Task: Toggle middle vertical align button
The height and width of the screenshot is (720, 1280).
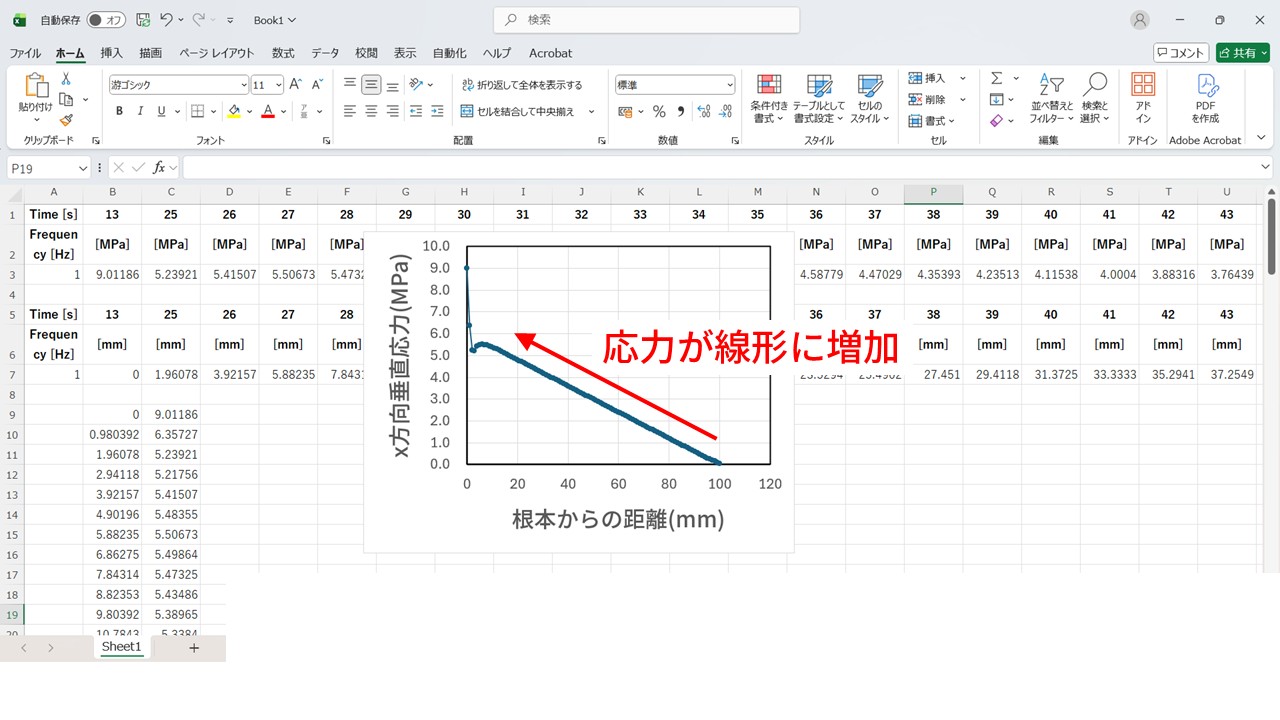Action: point(371,85)
